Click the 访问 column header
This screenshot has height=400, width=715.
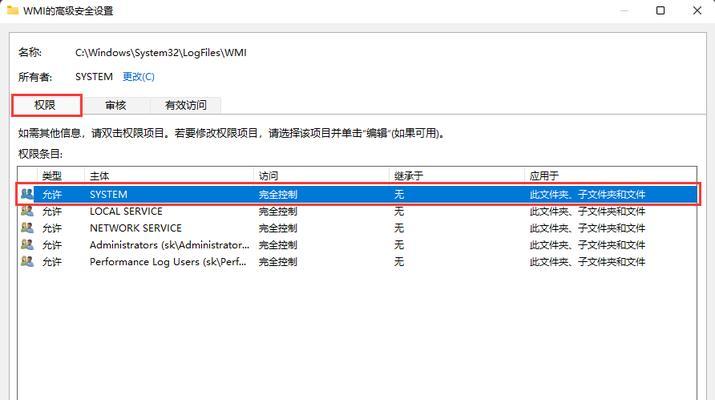(268, 175)
